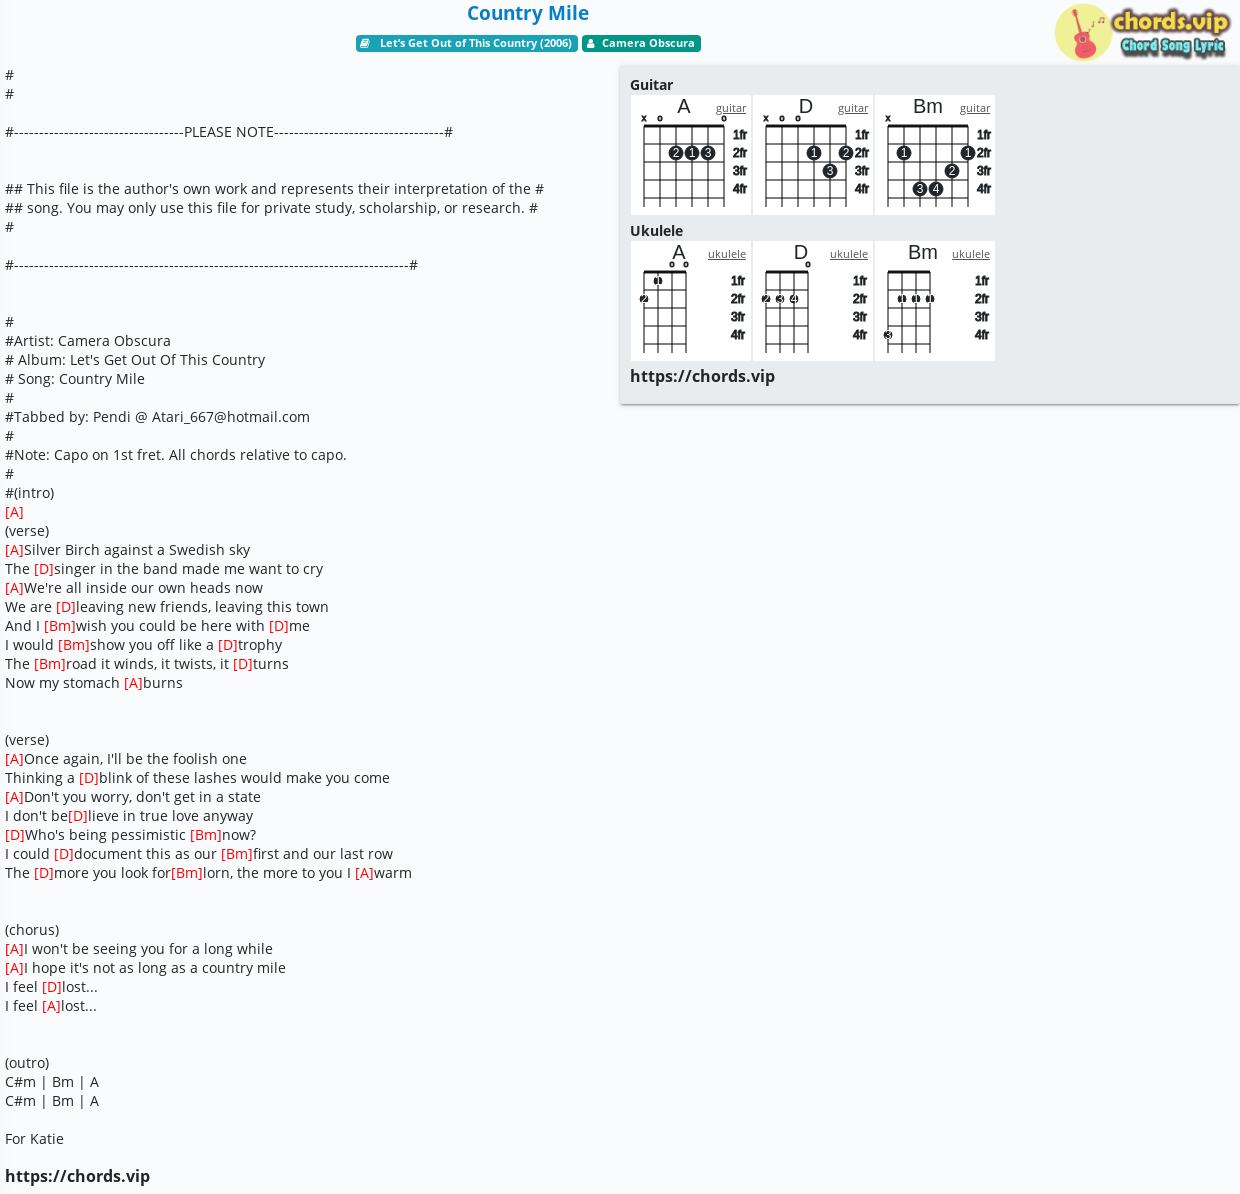
Task: Click the first 'C#m | Bm | A' outro line
Action: pyautogui.click(x=52, y=1082)
